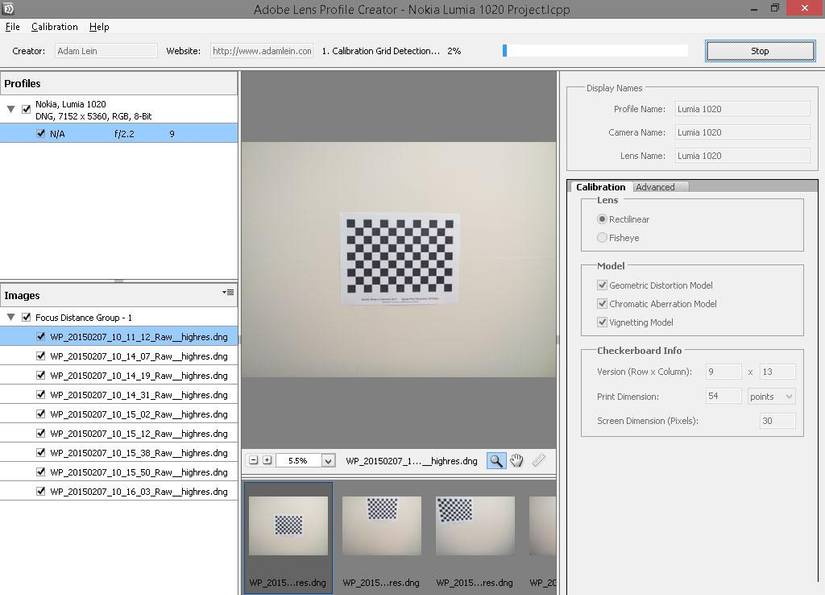Open the File menu
Screen dimensions: 825x595
(12, 27)
